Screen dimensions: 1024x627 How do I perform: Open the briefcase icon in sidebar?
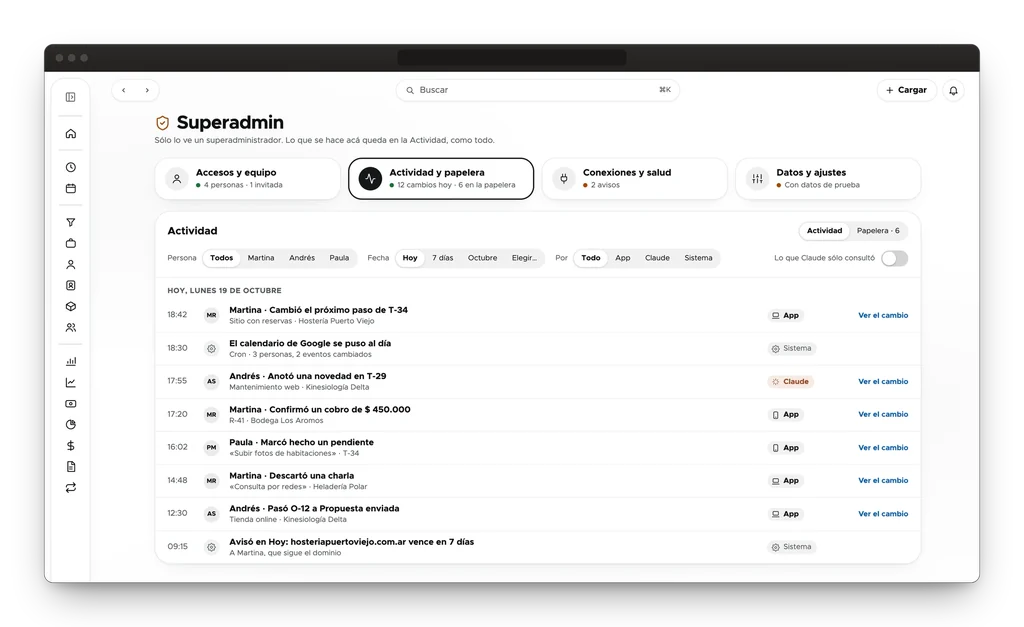click(71, 244)
